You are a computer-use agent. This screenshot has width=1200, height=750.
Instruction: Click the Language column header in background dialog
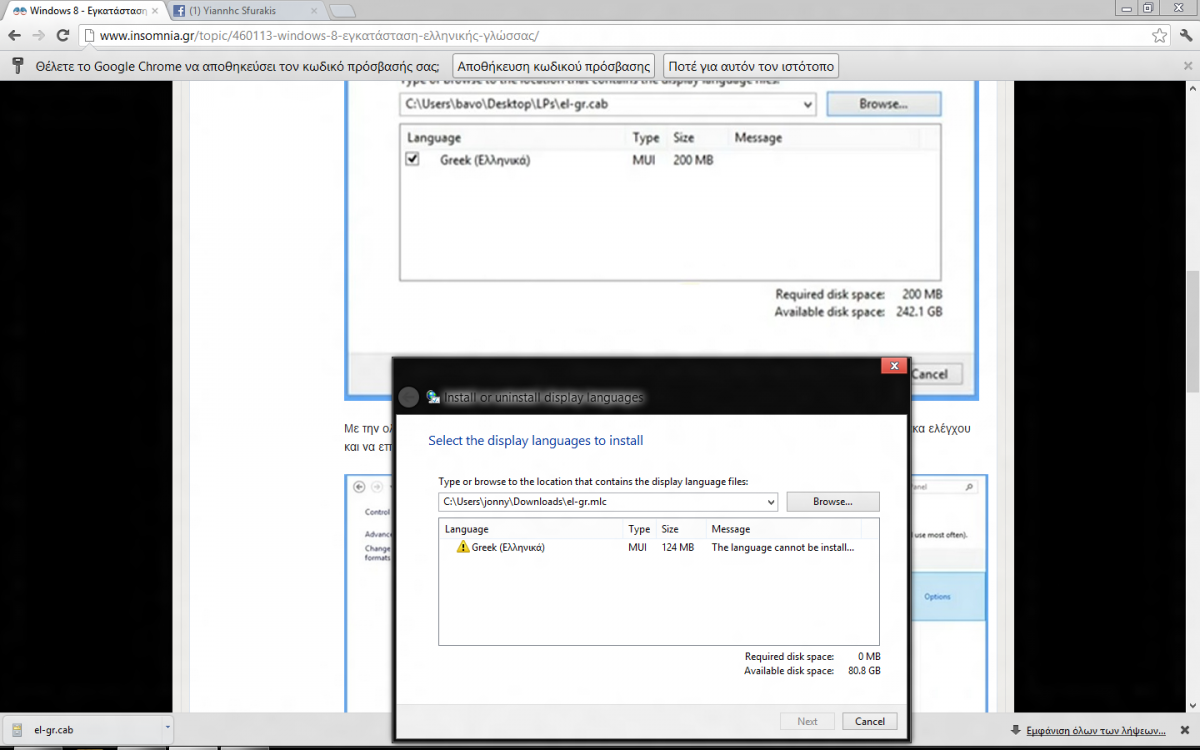click(x=434, y=138)
